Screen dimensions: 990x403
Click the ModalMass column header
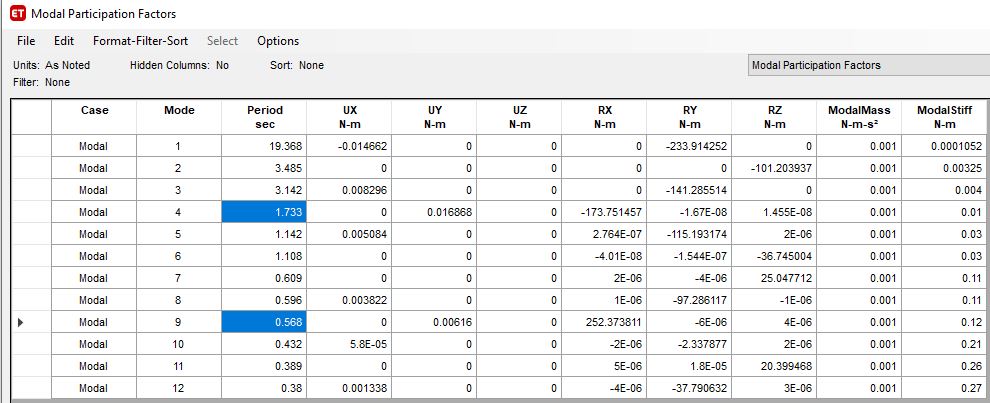click(859, 117)
